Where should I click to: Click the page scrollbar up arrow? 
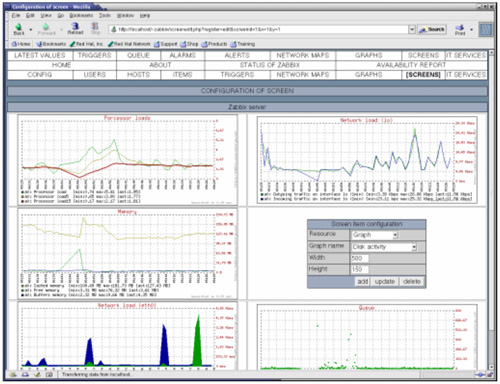491,53
